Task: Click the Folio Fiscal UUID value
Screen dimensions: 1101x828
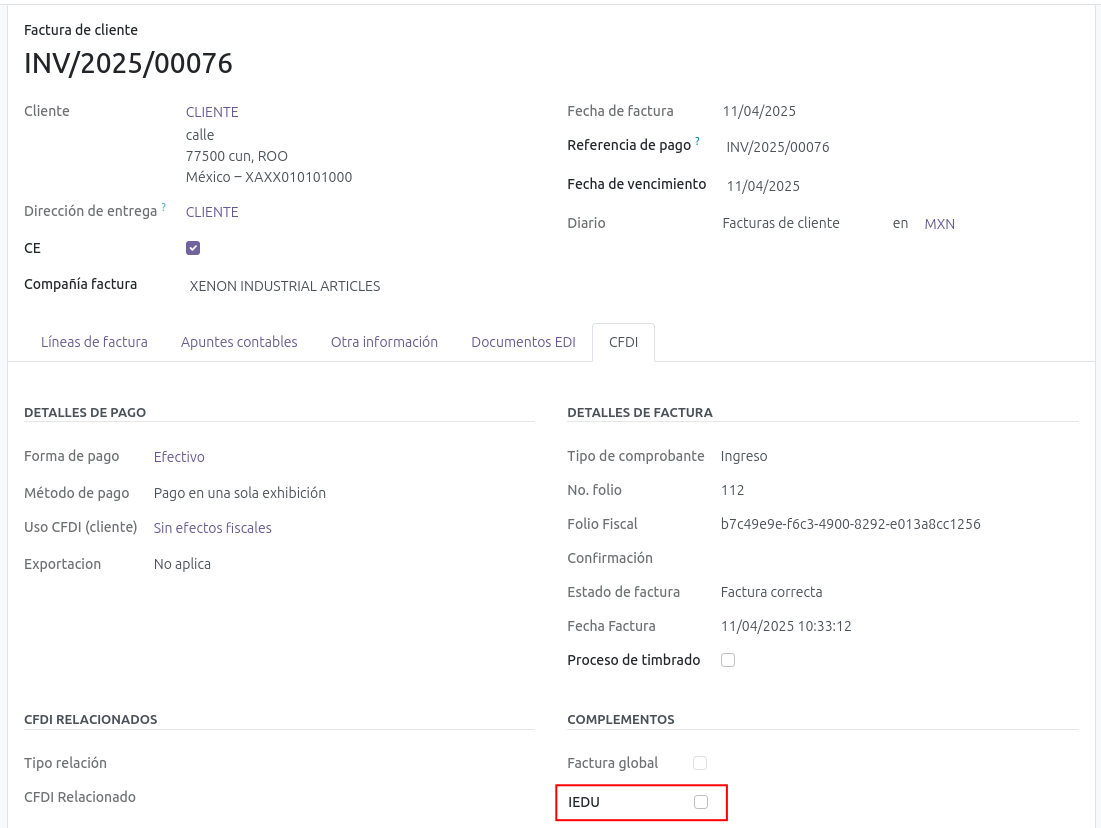Action: click(850, 524)
